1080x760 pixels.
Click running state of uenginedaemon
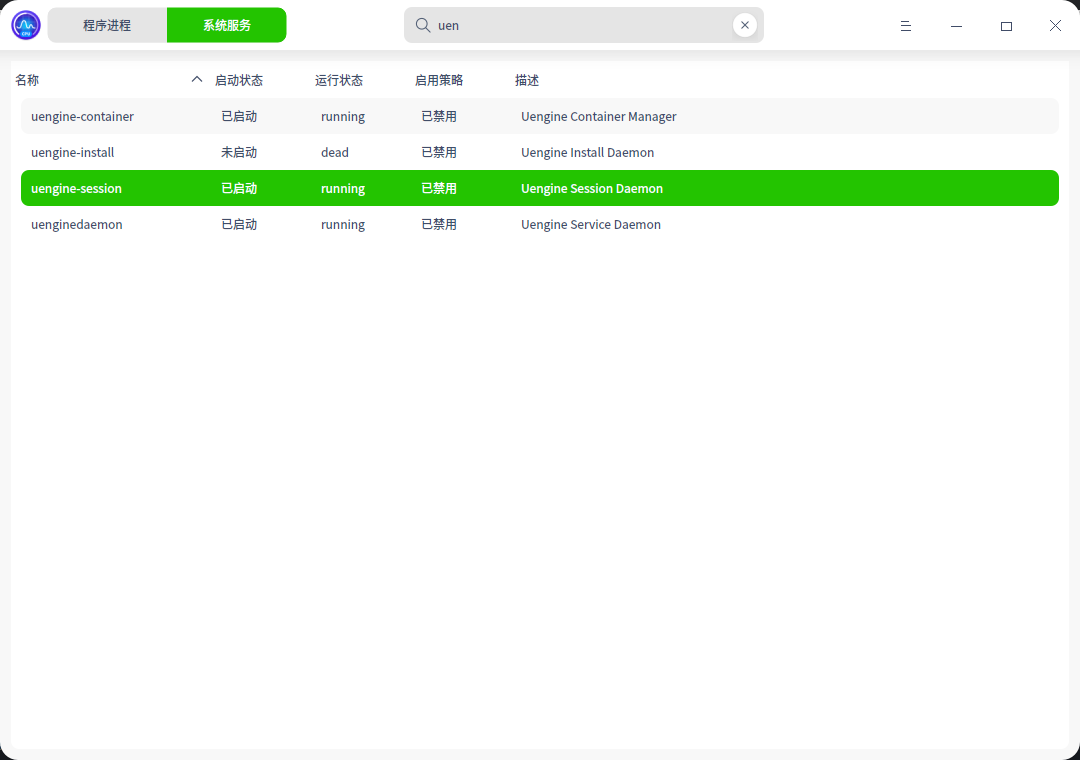(343, 225)
